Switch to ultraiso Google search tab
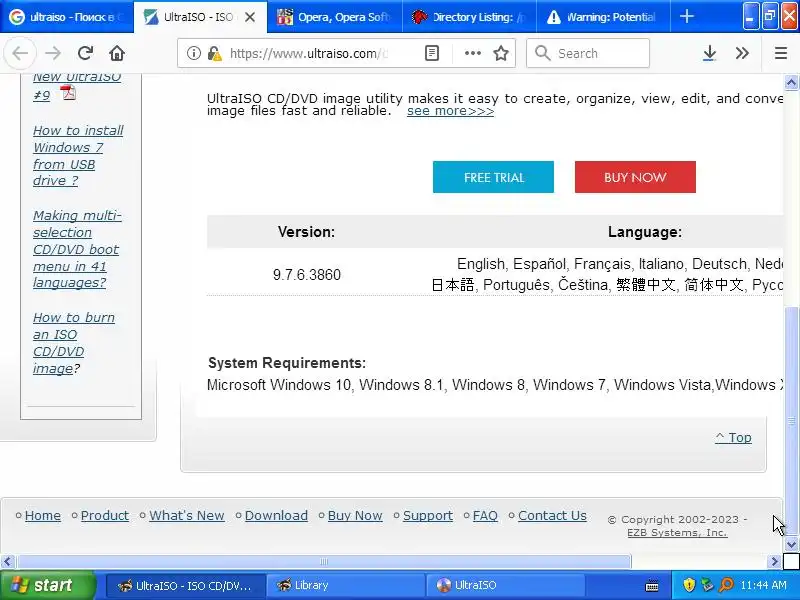 click(67, 17)
